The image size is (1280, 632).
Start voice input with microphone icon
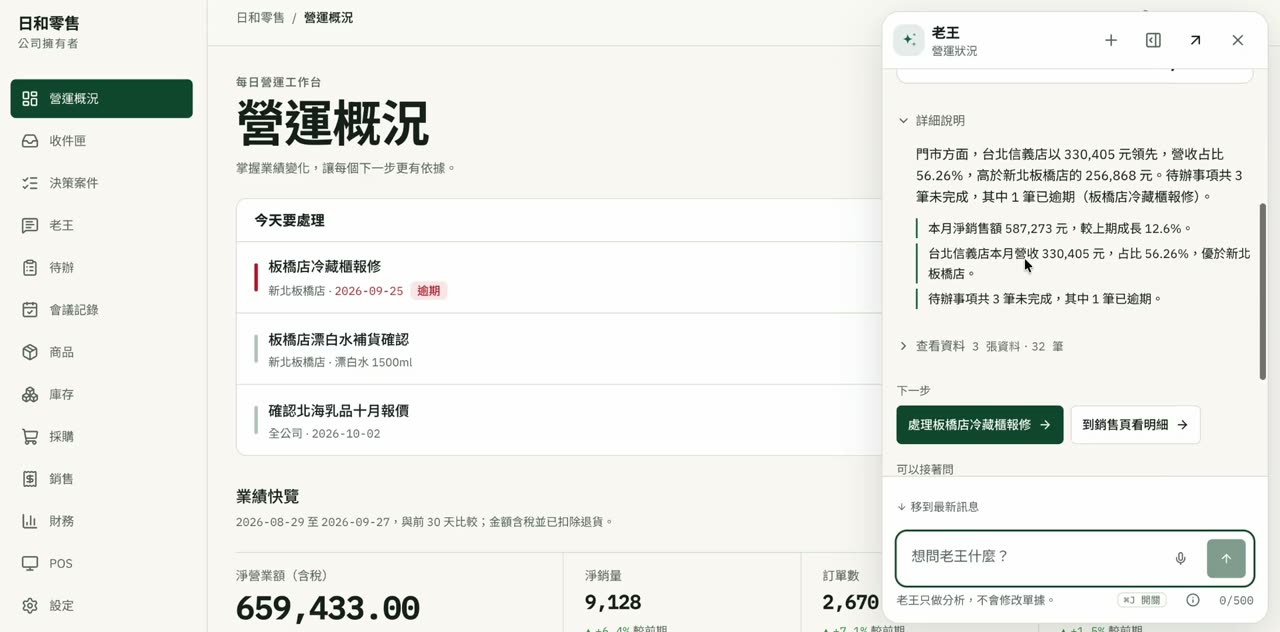[1180, 559]
